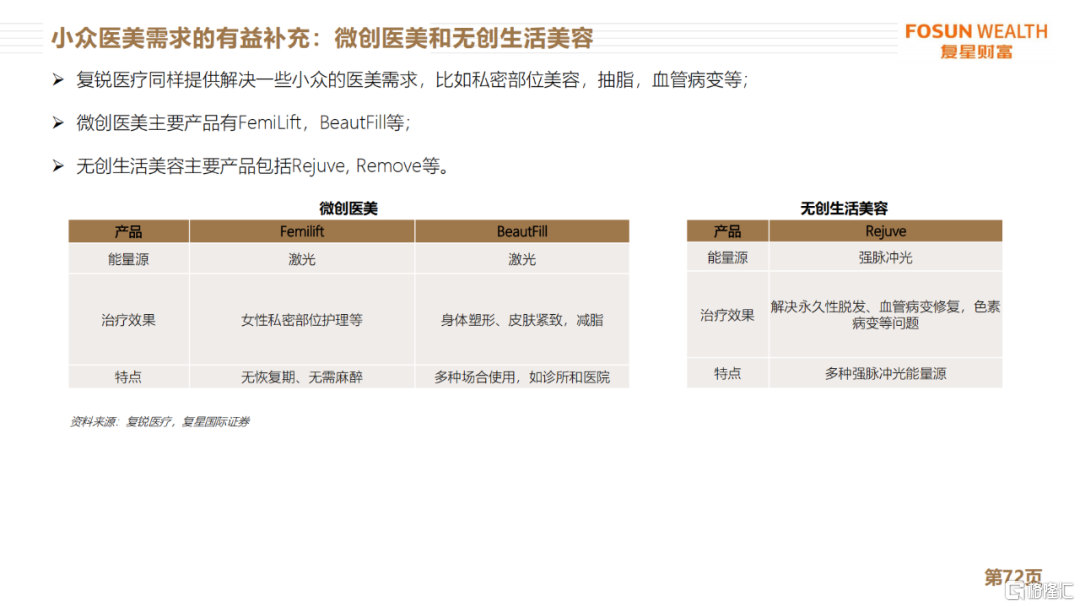This screenshot has width=1080, height=607.
Task: Click 特点 label in Femilift table
Action: coord(129,377)
